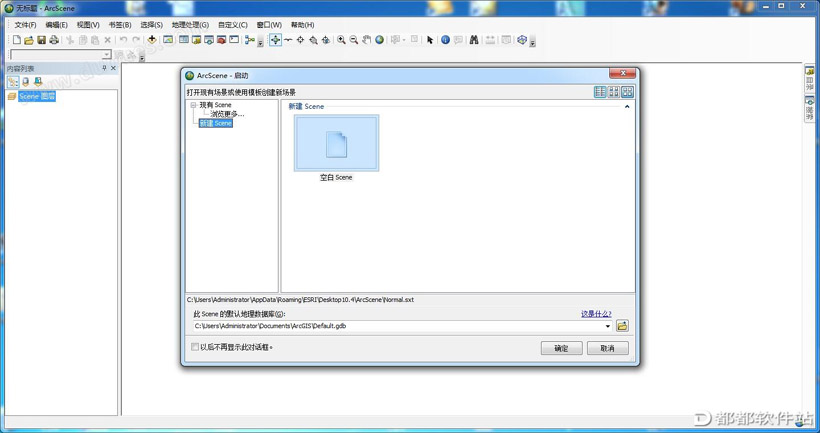Expand the standard toolbar options arrow

pyautogui.click(x=260, y=43)
